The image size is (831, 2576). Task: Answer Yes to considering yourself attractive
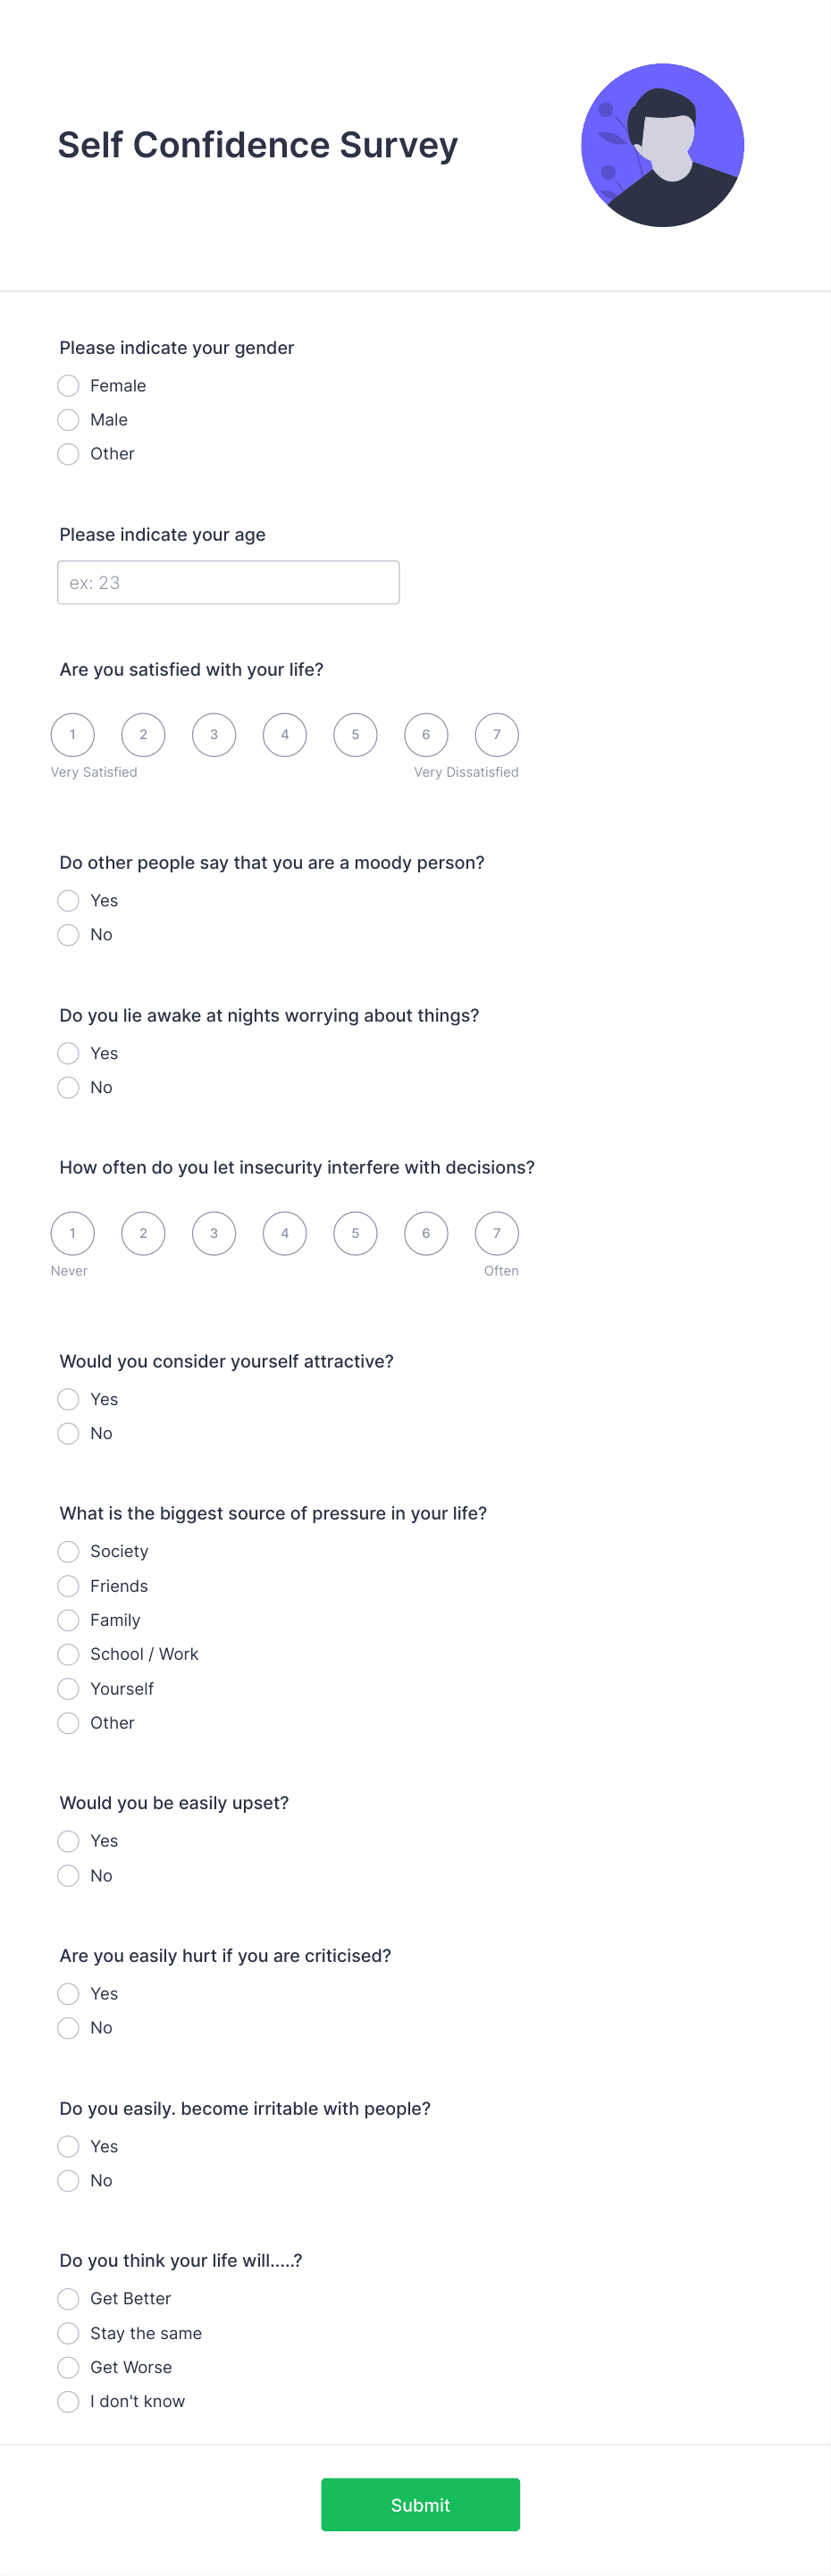tap(68, 1399)
